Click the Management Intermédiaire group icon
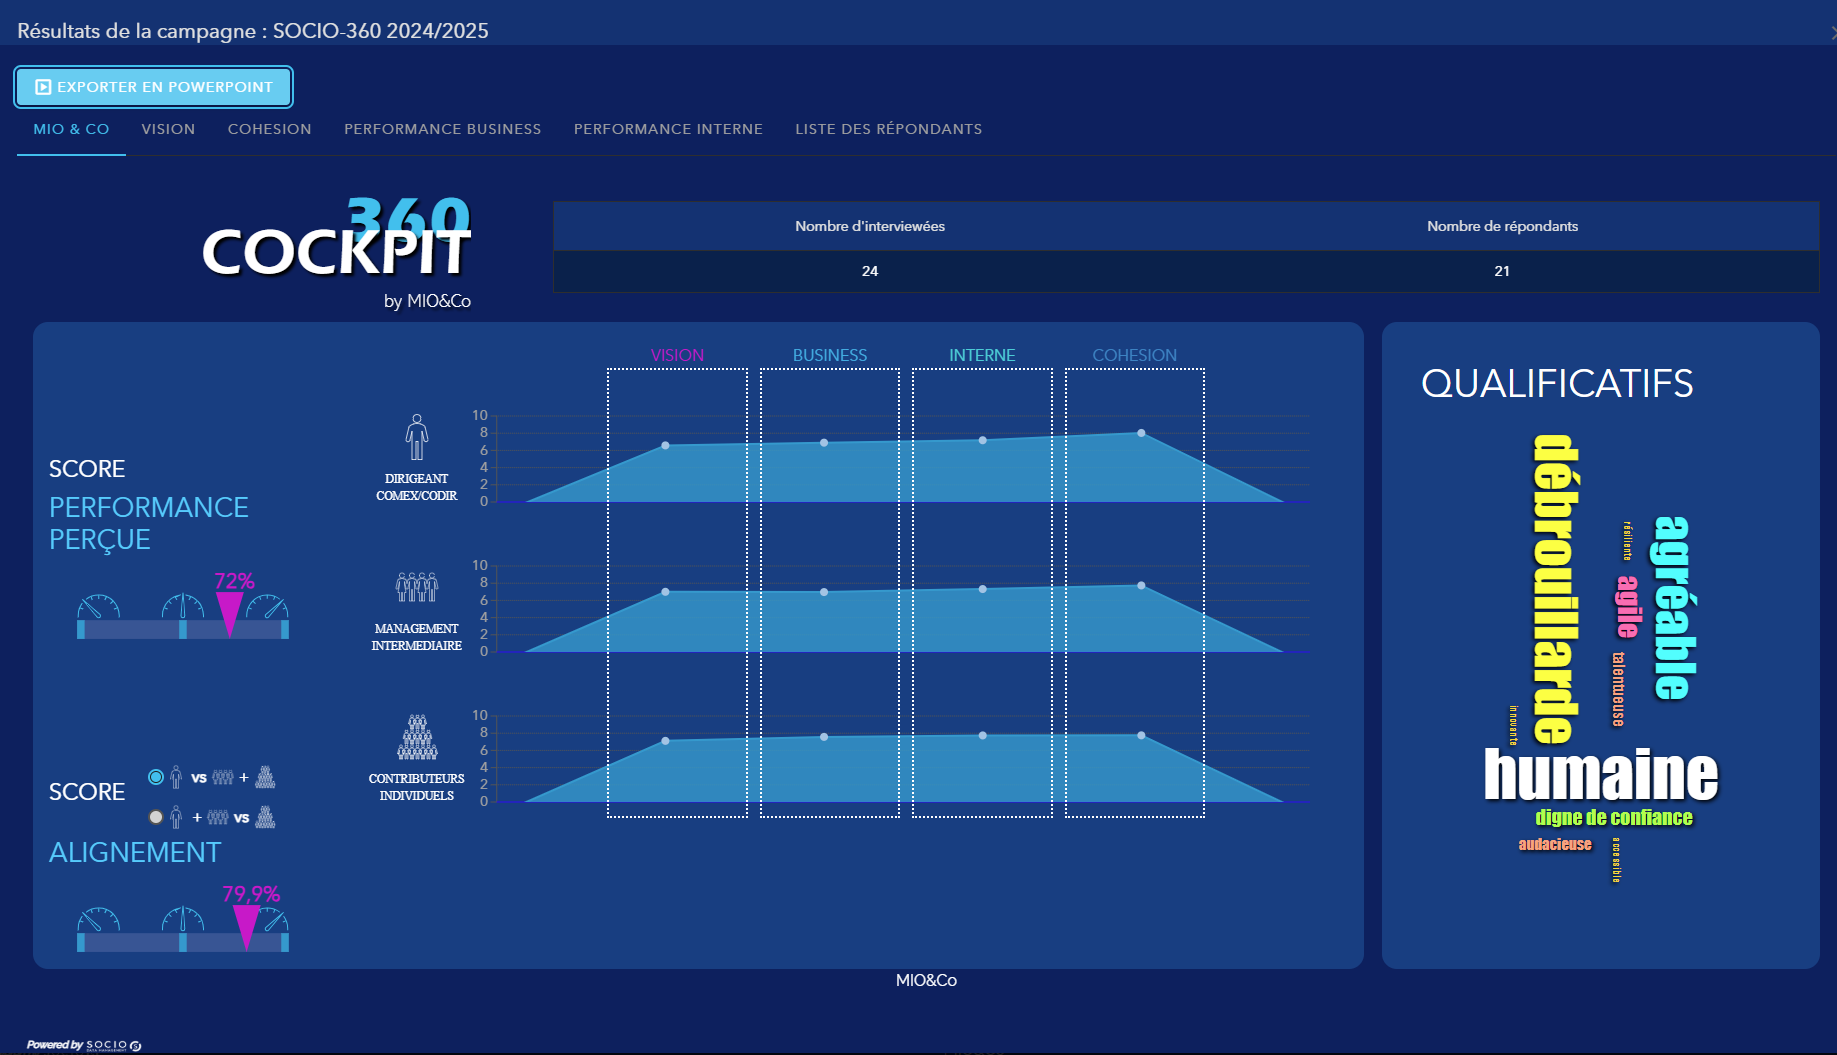This screenshot has height=1055, width=1837. (417, 587)
